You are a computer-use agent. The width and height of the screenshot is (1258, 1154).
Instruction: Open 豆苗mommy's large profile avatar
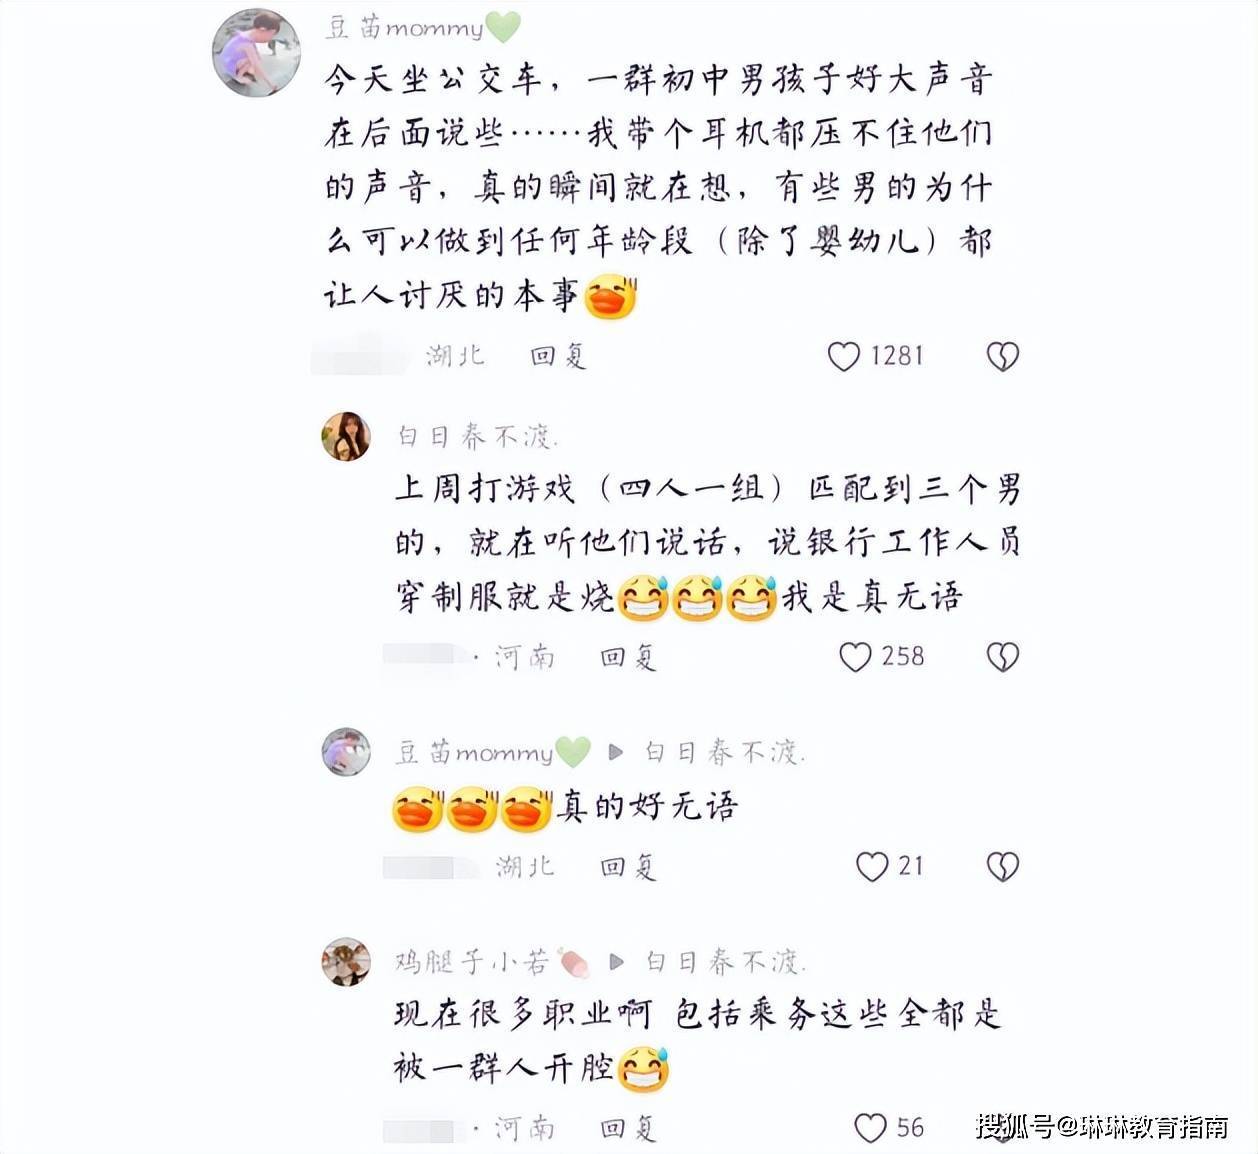(x=256, y=53)
